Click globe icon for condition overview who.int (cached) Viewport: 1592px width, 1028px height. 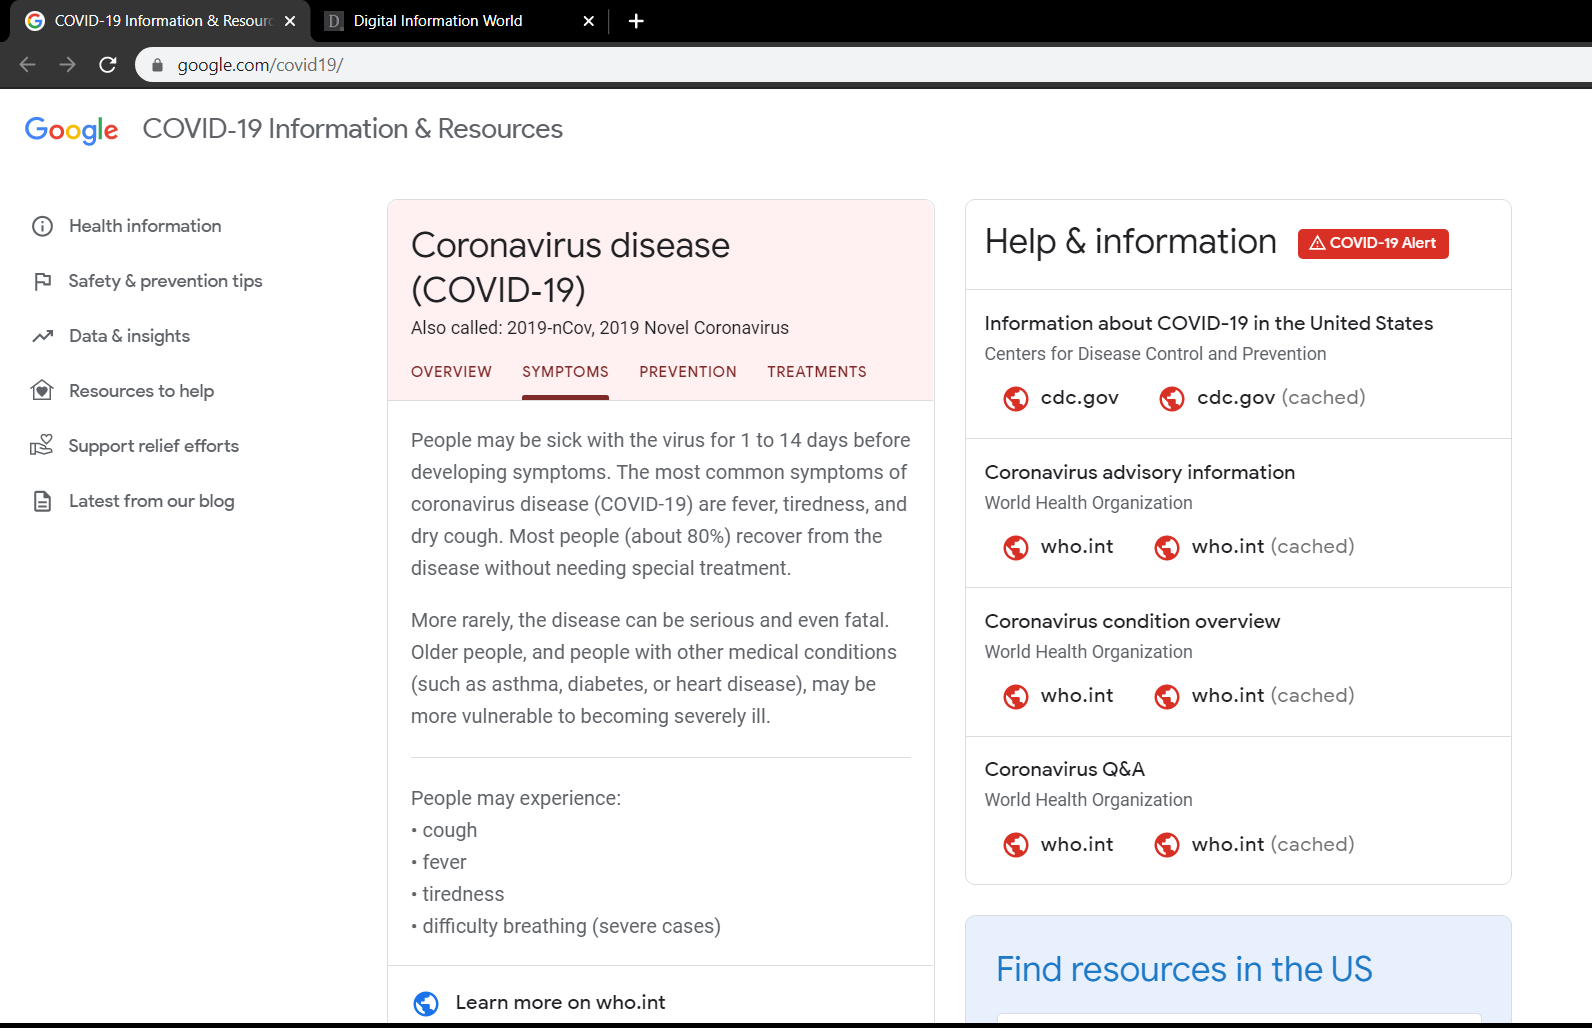(x=1167, y=697)
